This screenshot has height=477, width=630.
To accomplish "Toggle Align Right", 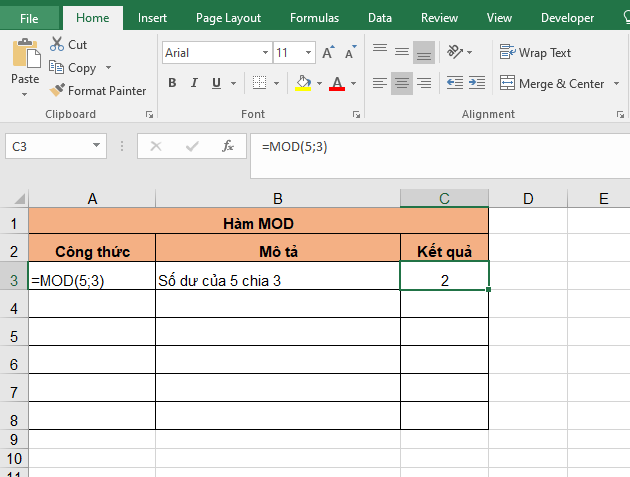I will pos(424,83).
